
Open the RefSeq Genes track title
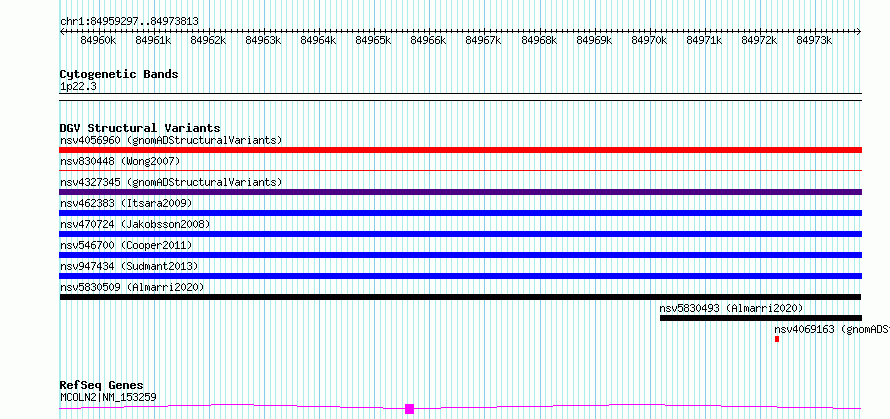[102, 386]
